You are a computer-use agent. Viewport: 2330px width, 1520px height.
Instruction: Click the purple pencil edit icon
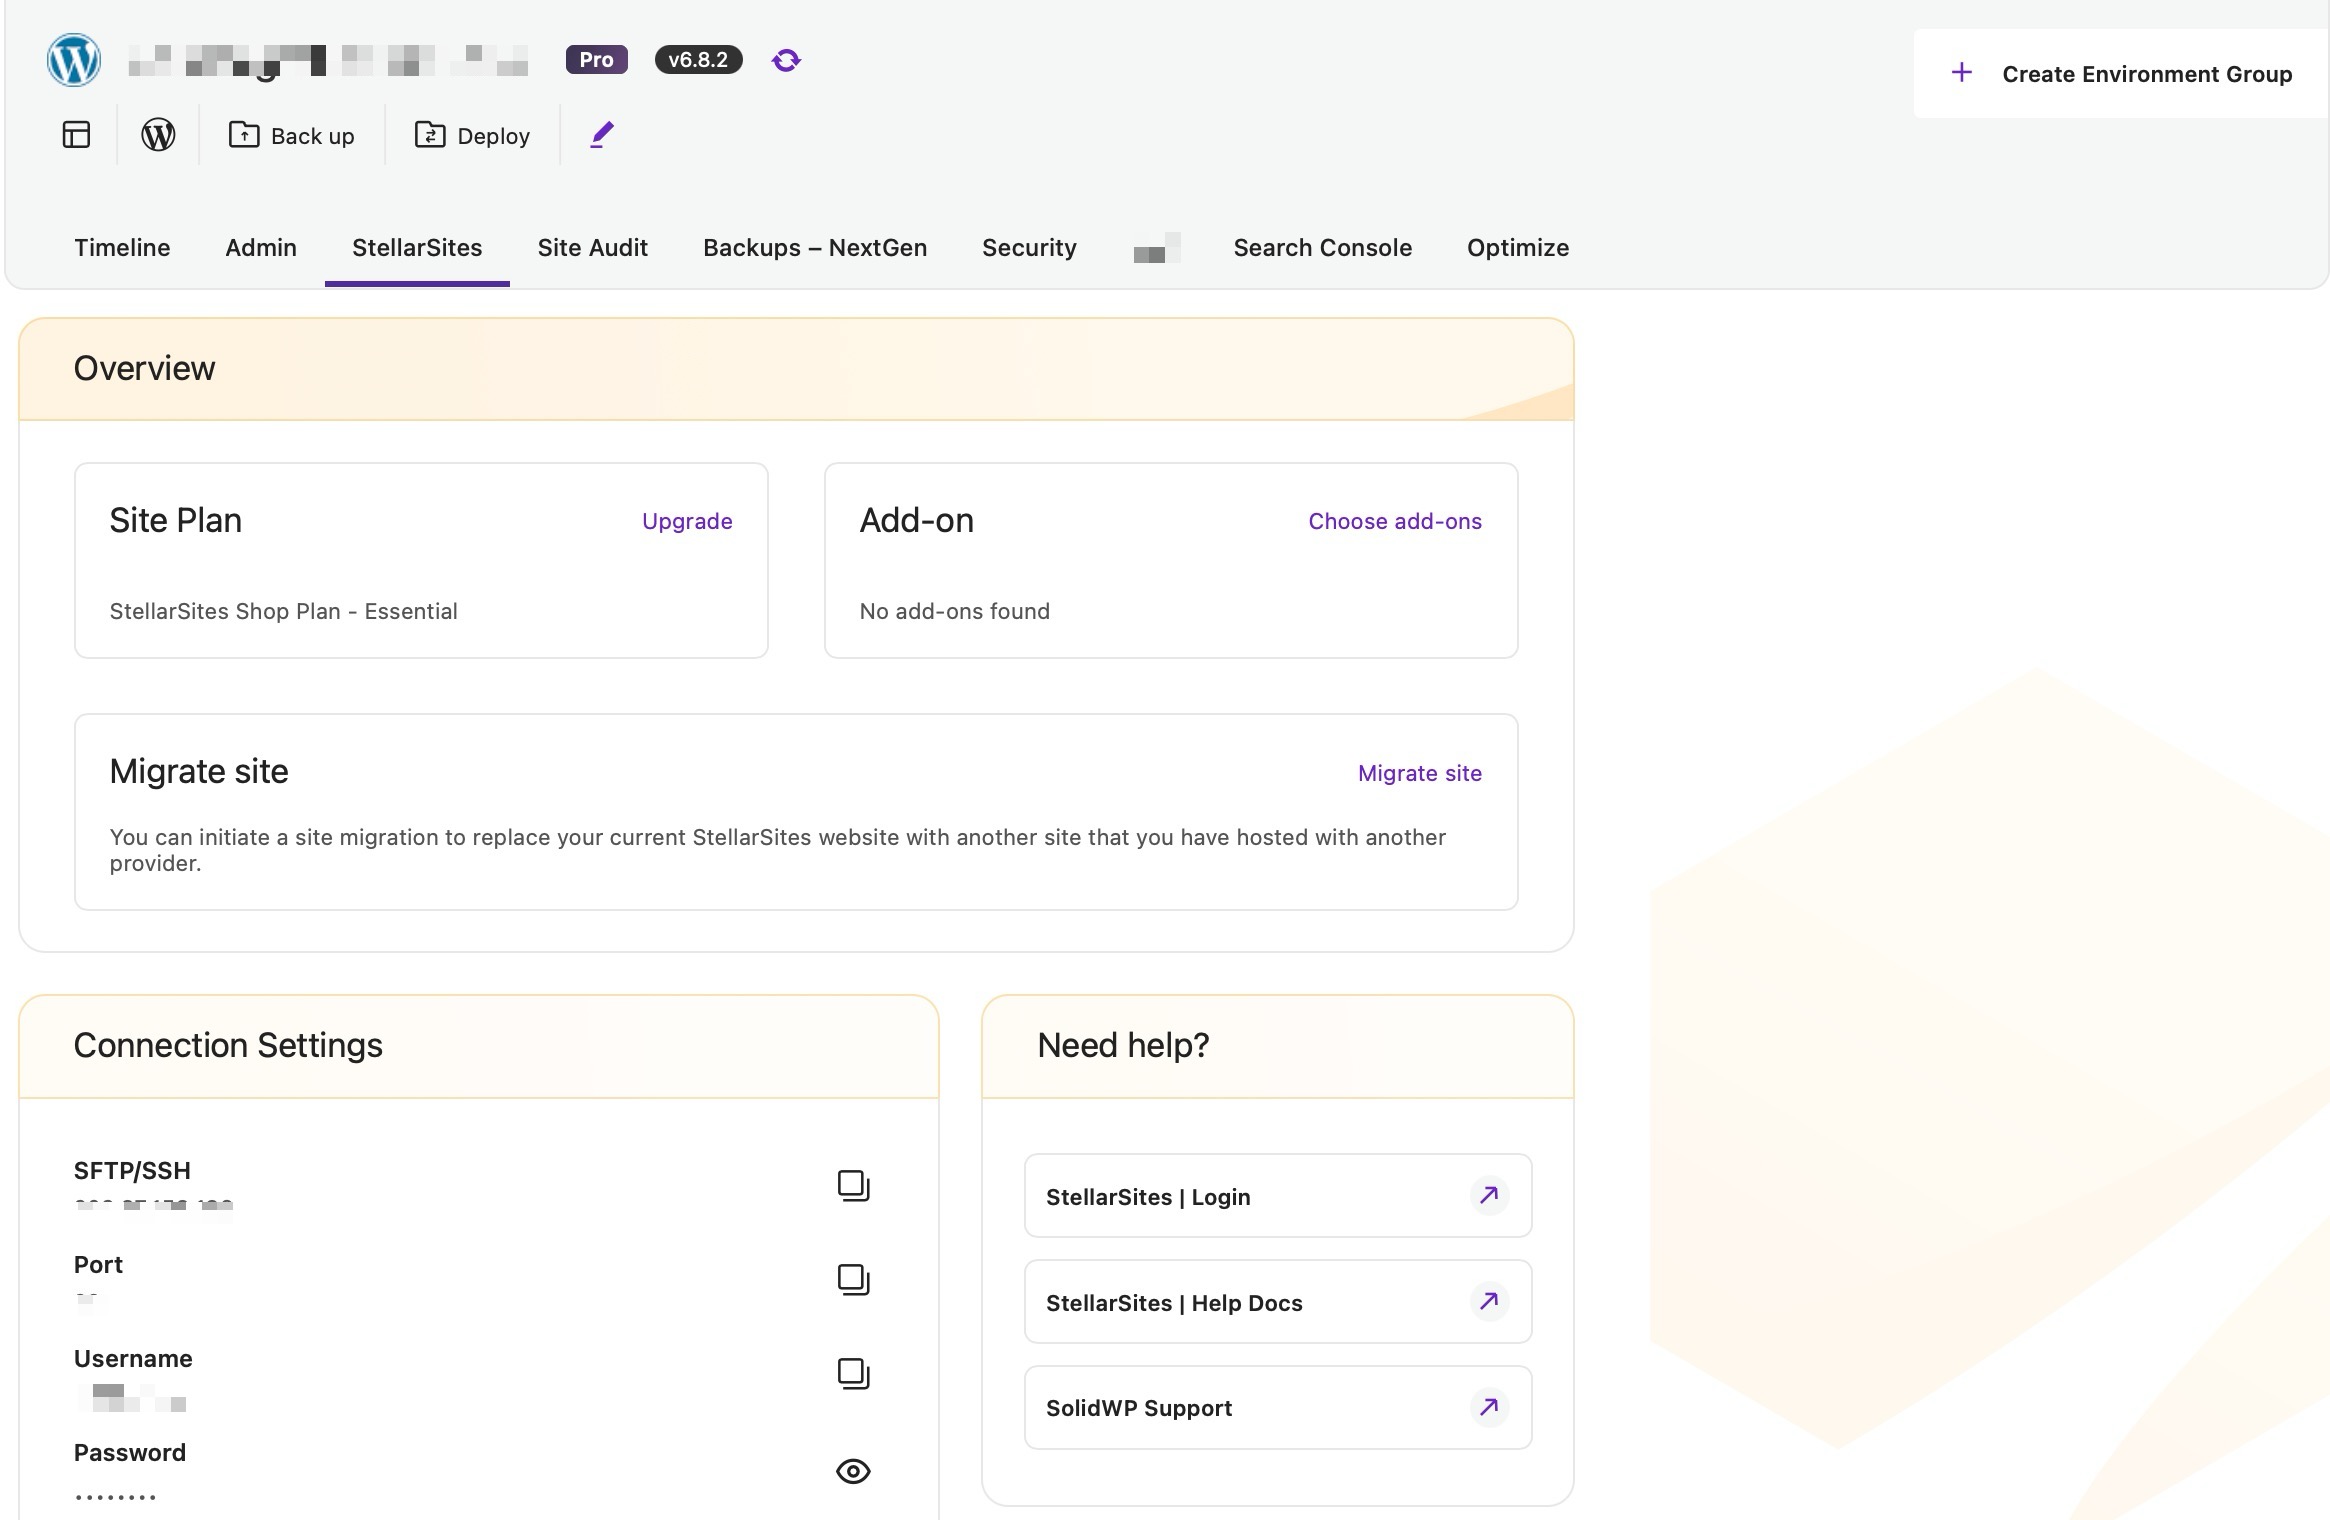tap(601, 135)
